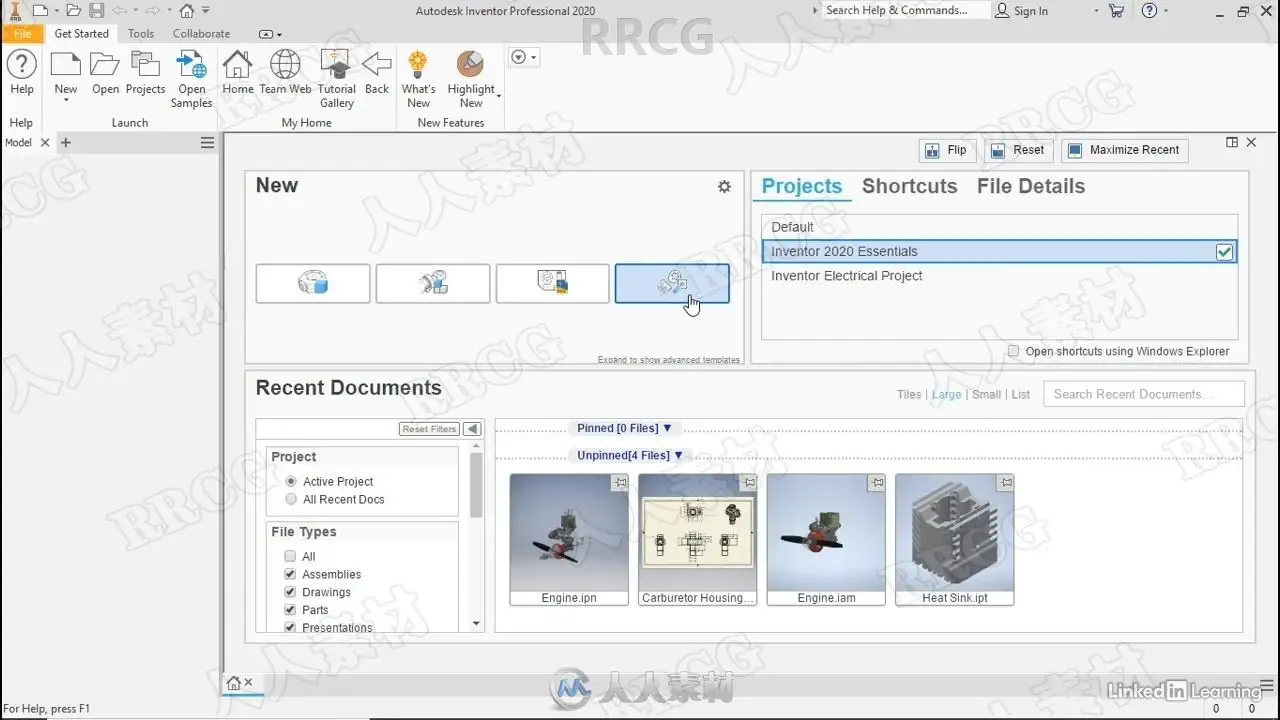The height and width of the screenshot is (720, 1280).
Task: Check the All file types checkbox
Action: tap(290, 556)
